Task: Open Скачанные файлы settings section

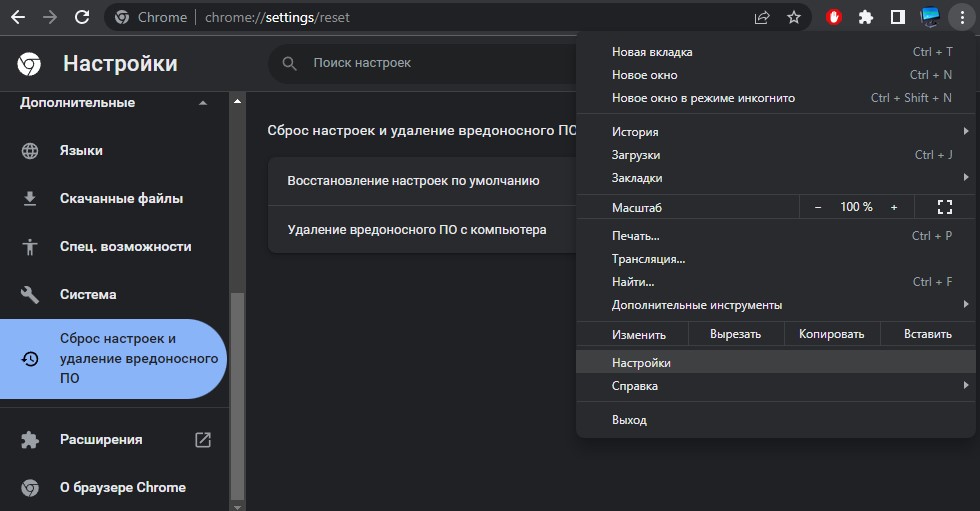Action: pos(114,199)
